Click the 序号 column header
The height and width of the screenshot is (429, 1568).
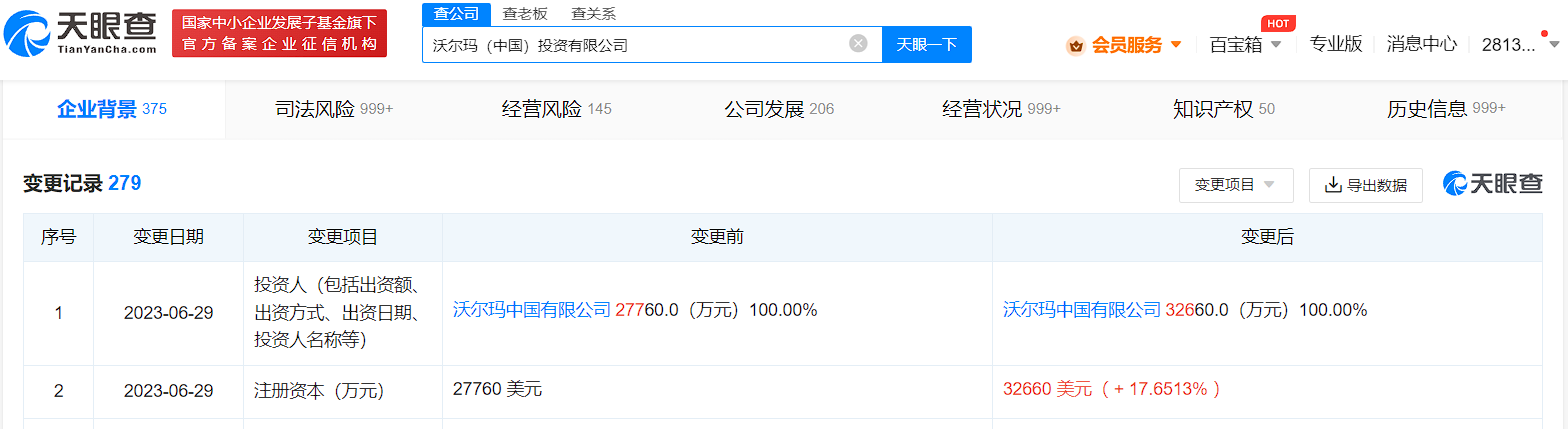[x=58, y=237]
